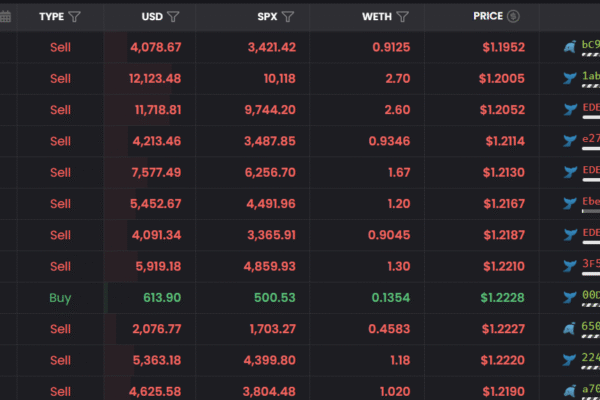The image size is (600, 400).
Task: Toggle price currency with the dollar icon
Action: [x=513, y=17]
